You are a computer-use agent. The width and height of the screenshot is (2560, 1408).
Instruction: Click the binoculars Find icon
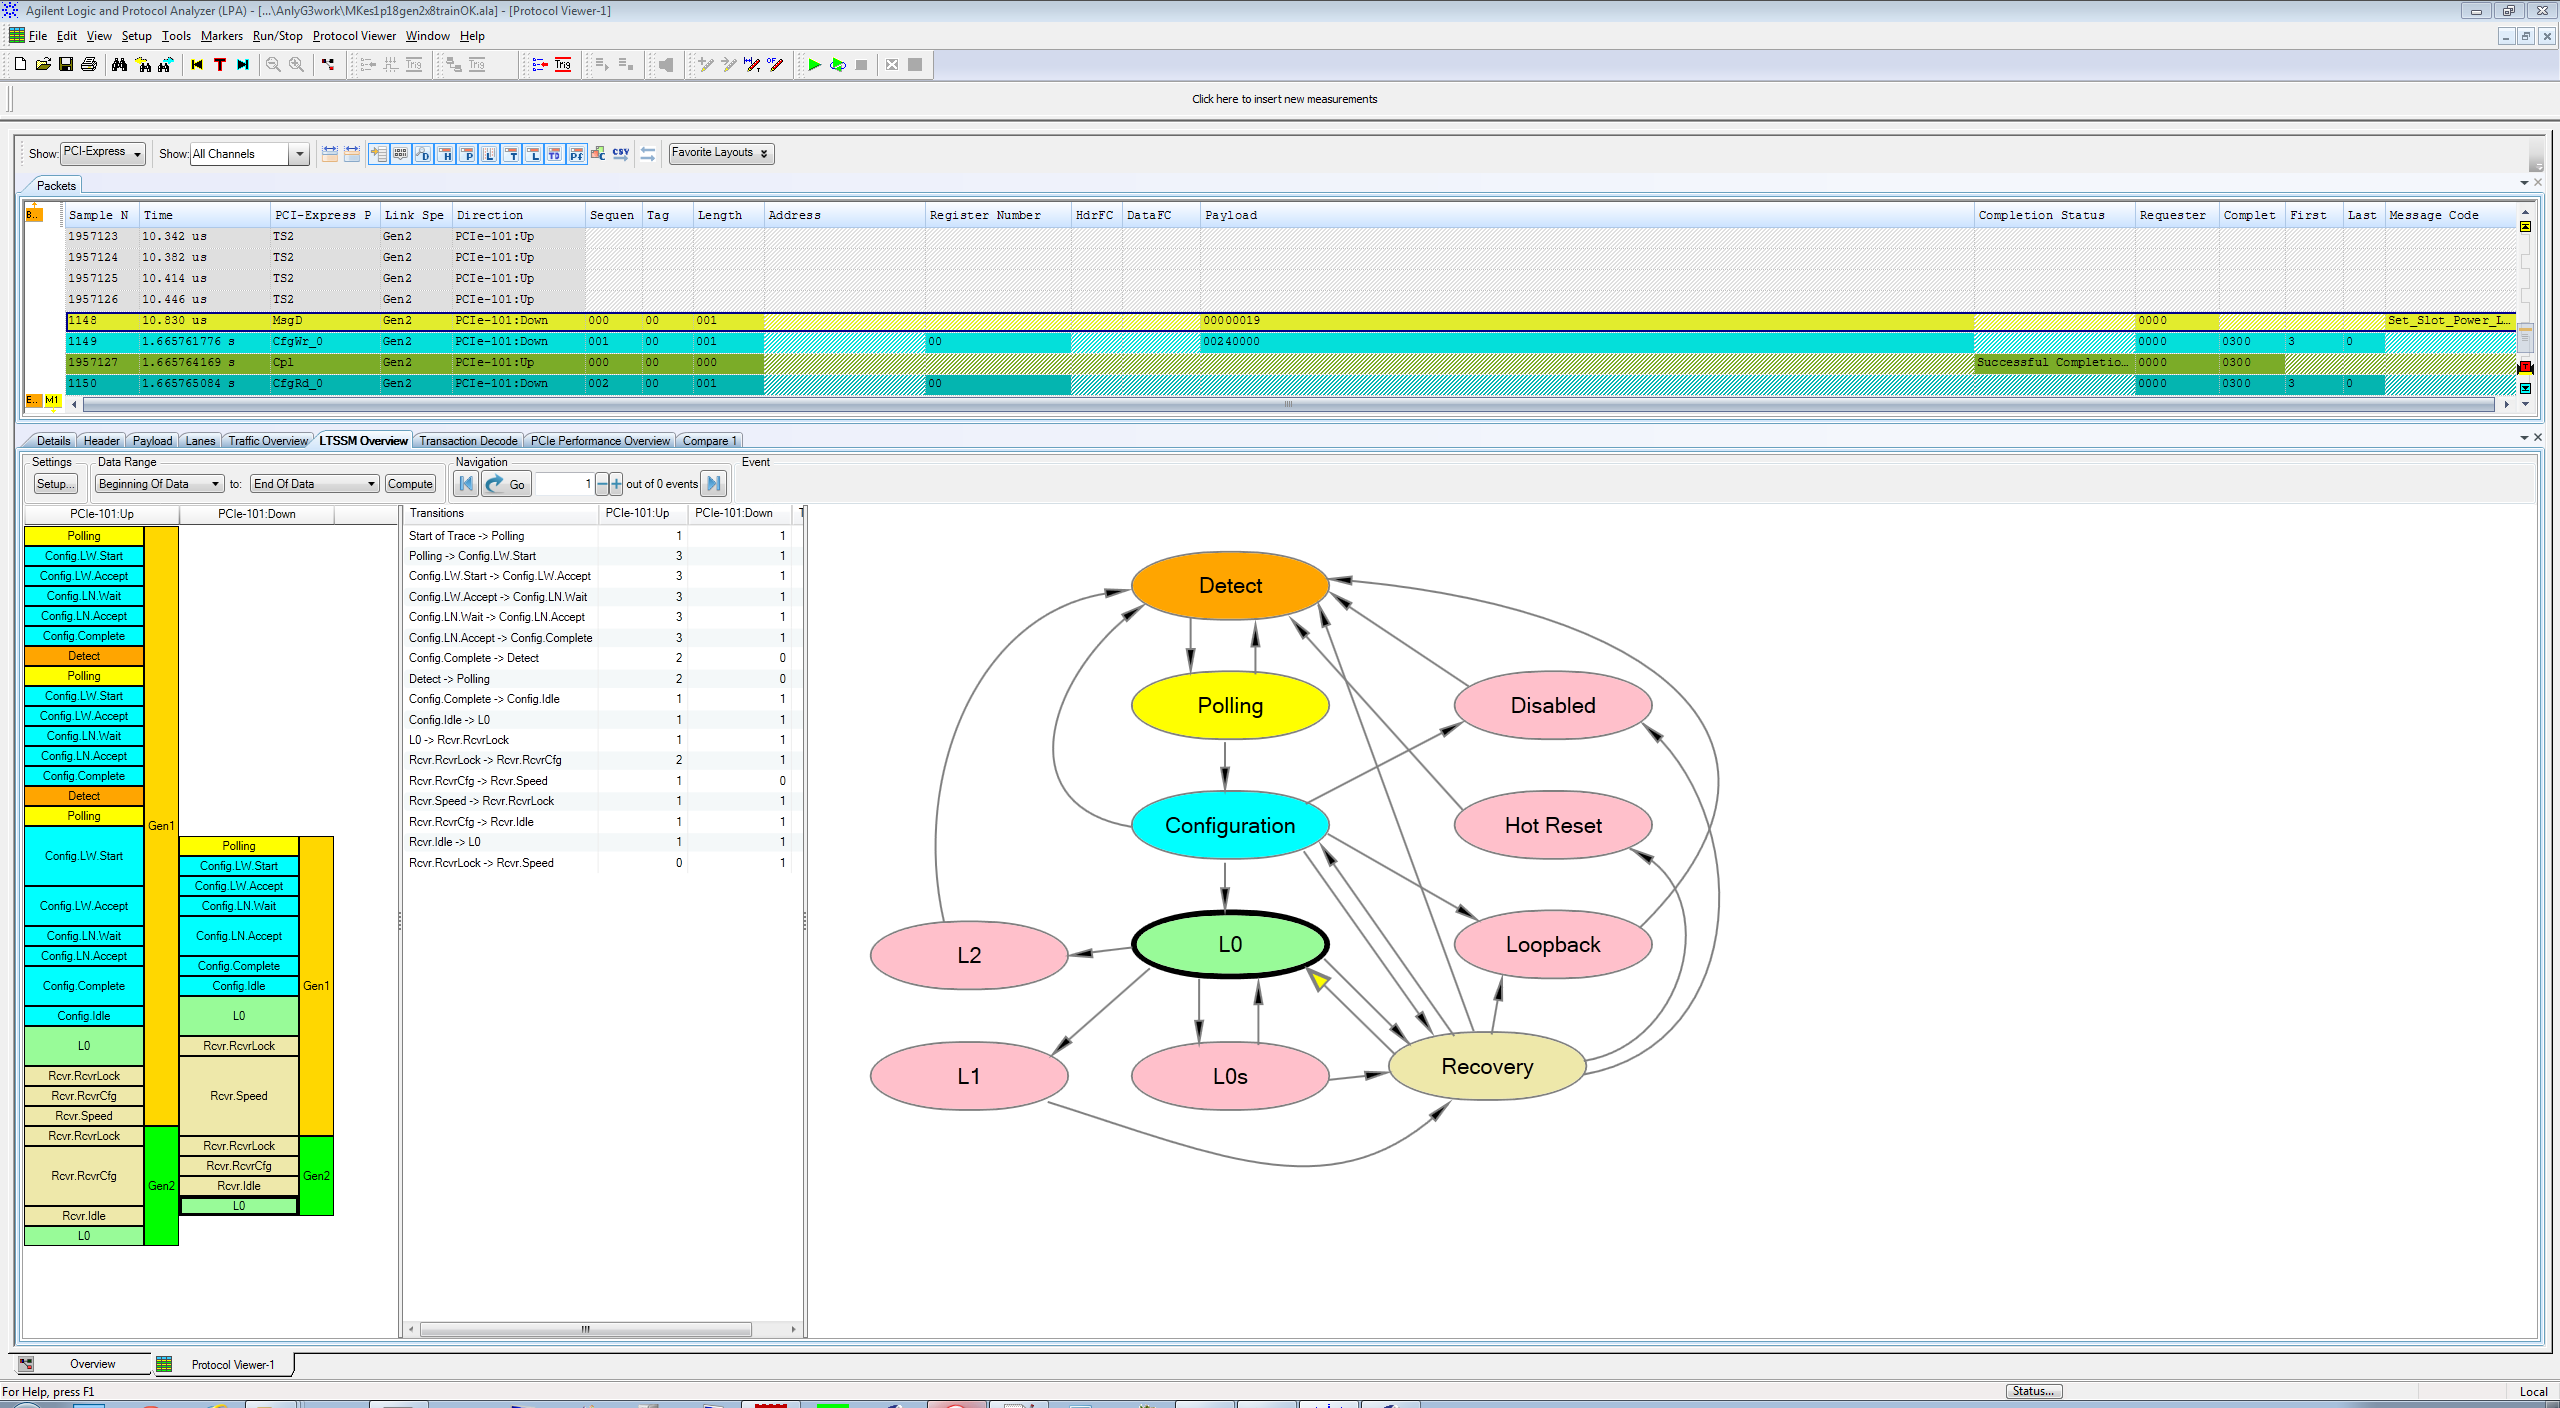(x=120, y=65)
